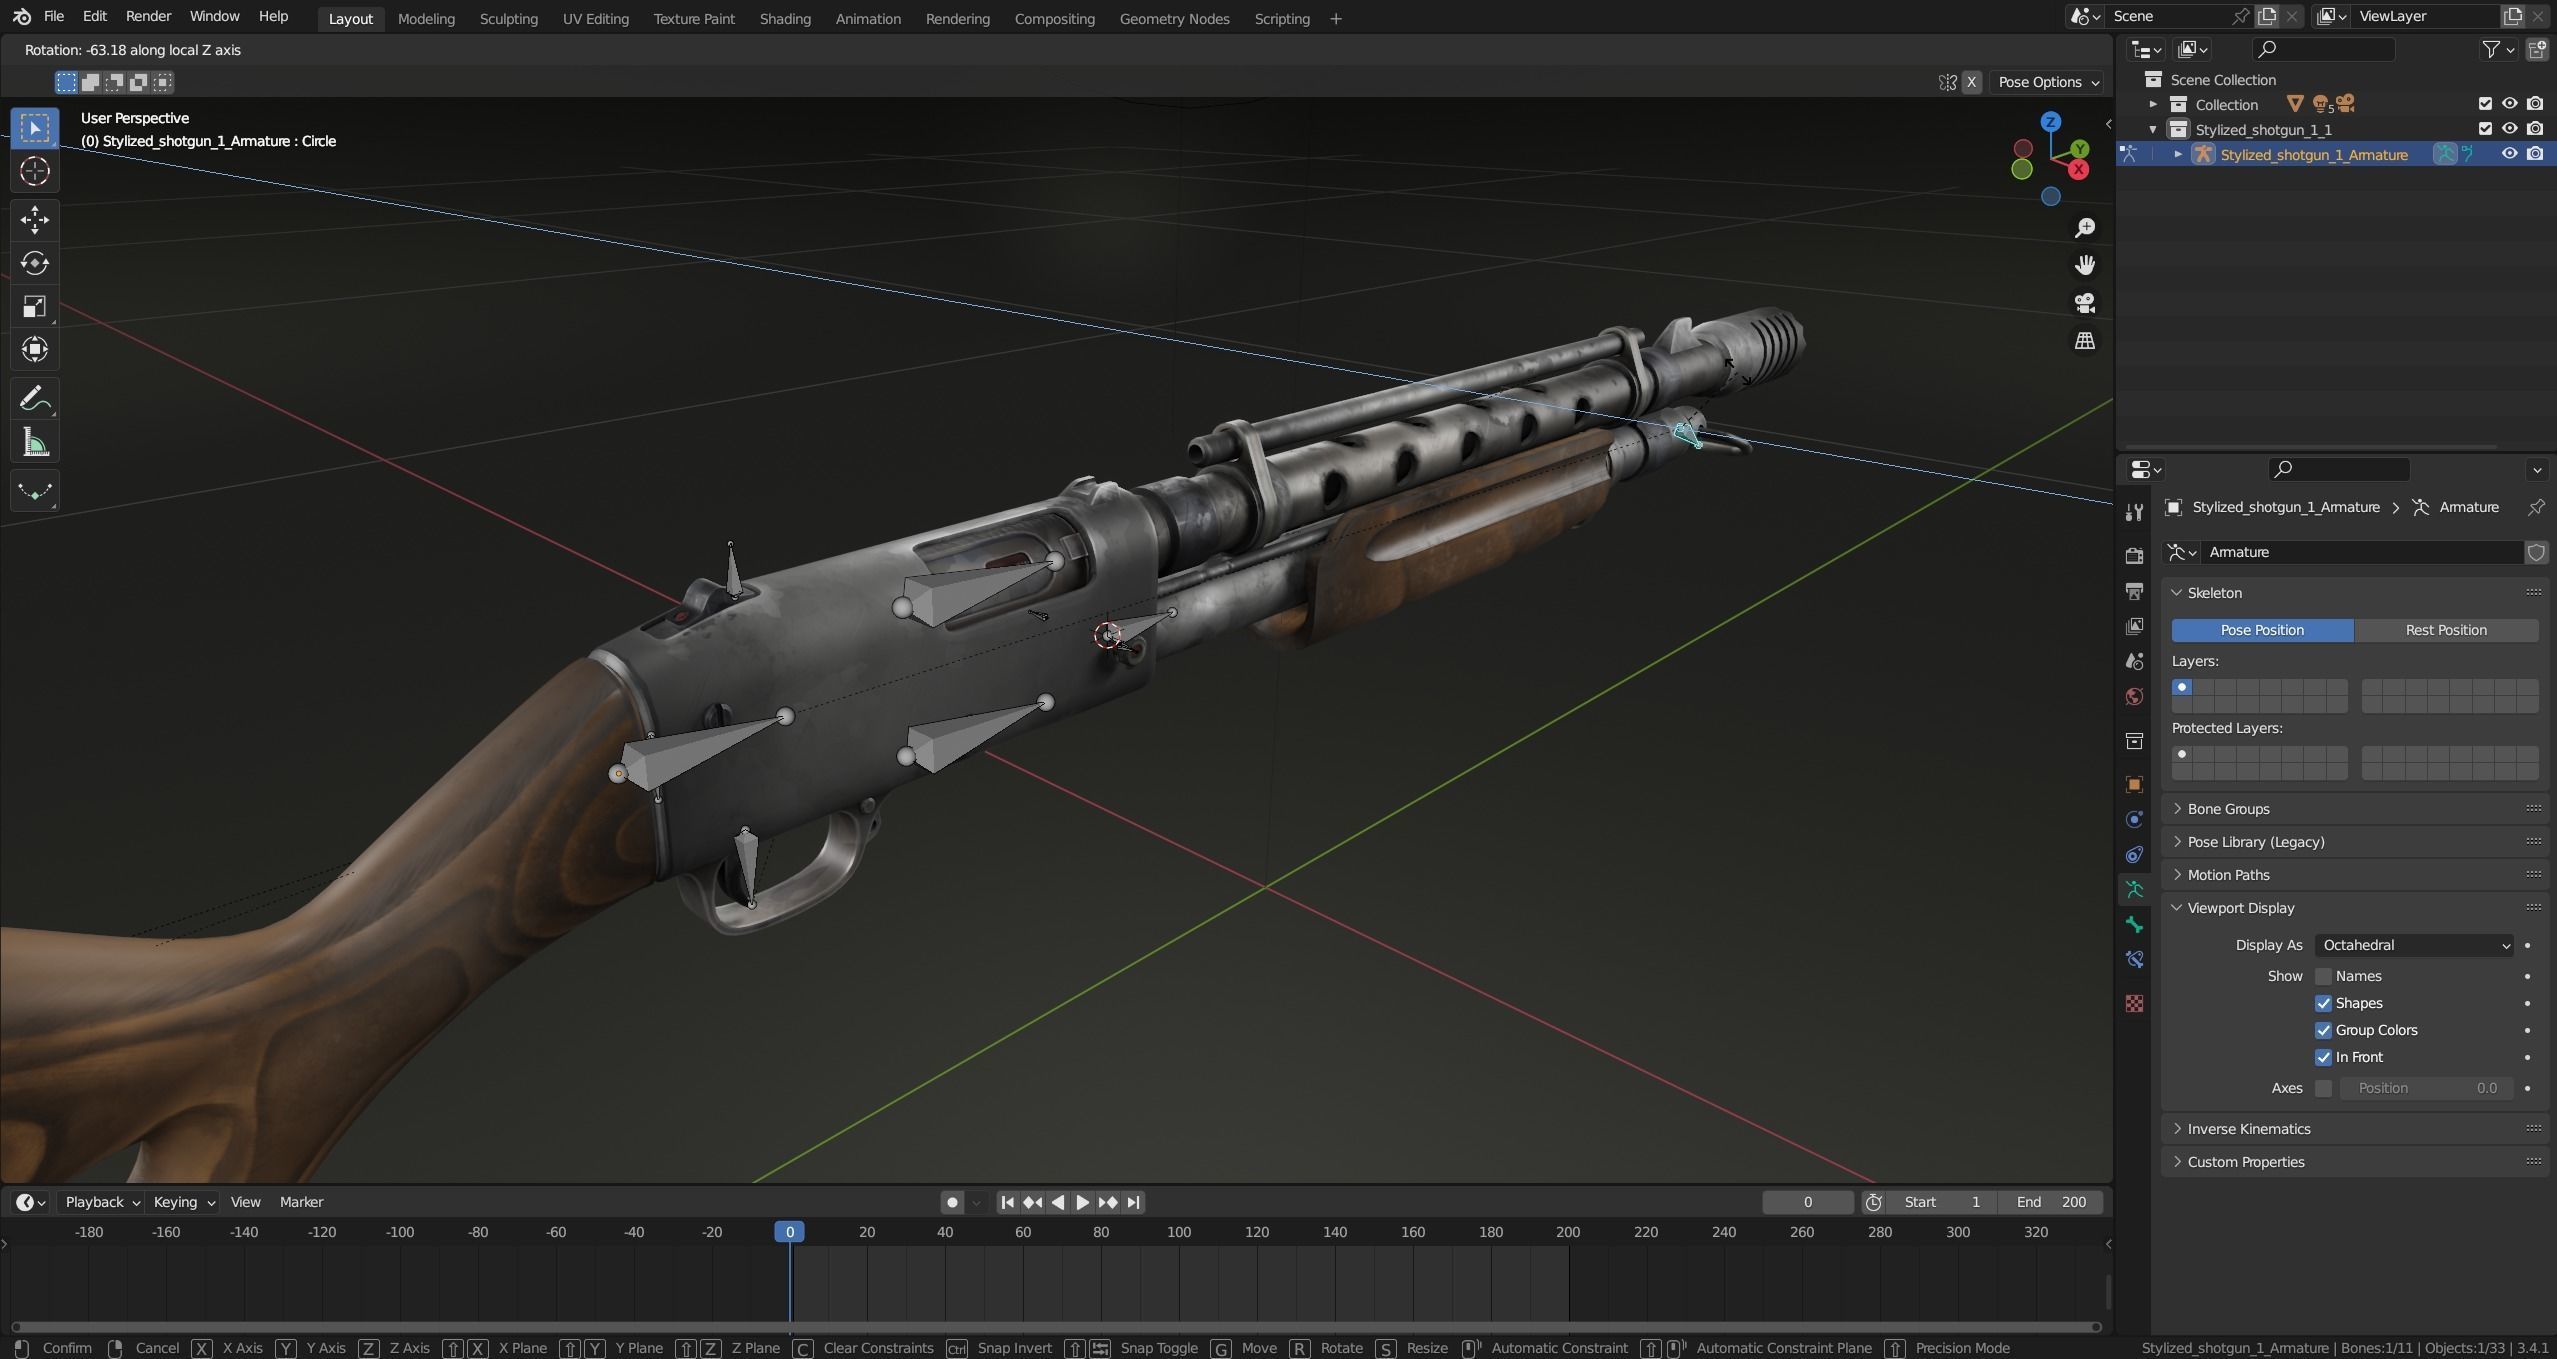Play the animation forward
Image resolution: width=2557 pixels, height=1359 pixels.
pos(1082,1202)
